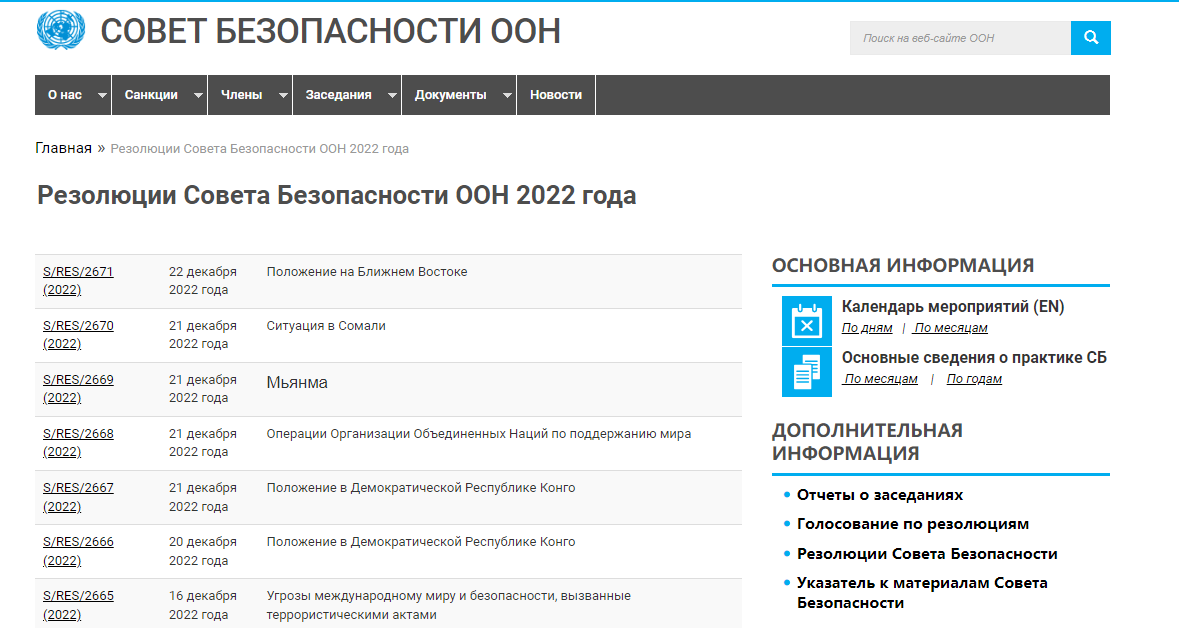The image size is (1179, 628).
Task: Click the Операции по поддержанию мира text
Action: (479, 434)
